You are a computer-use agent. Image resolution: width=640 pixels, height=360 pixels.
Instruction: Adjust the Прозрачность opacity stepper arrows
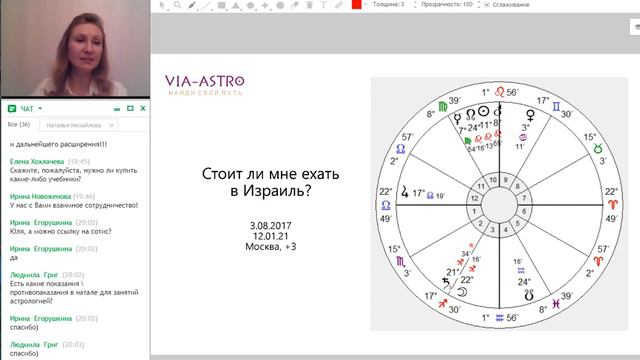(479, 4)
